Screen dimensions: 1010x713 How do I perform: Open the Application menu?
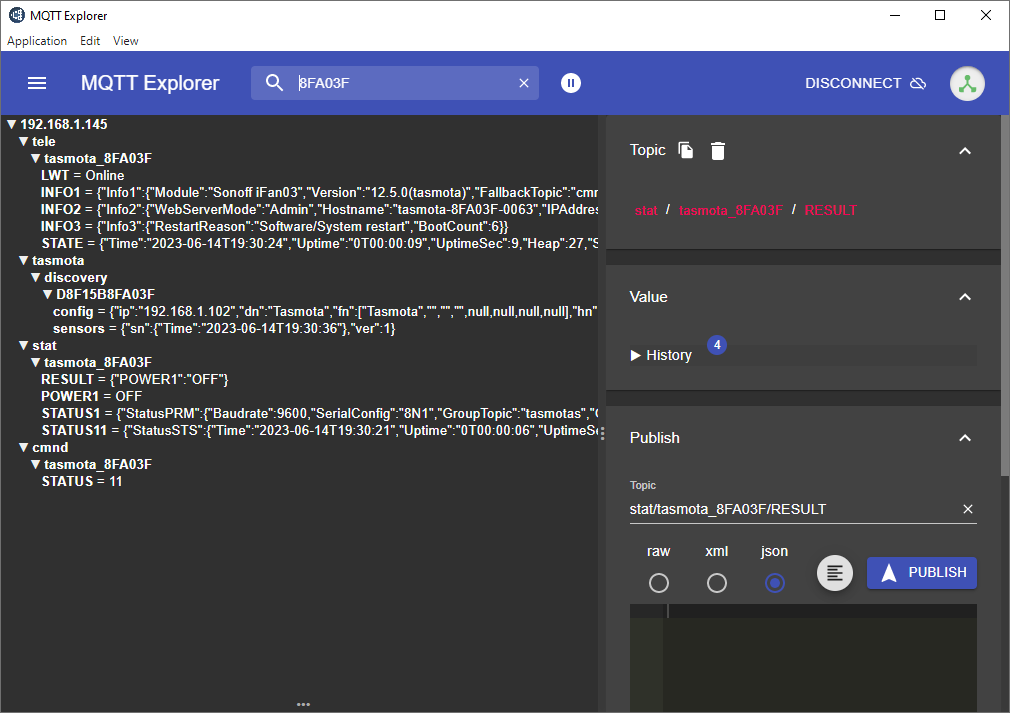(37, 41)
